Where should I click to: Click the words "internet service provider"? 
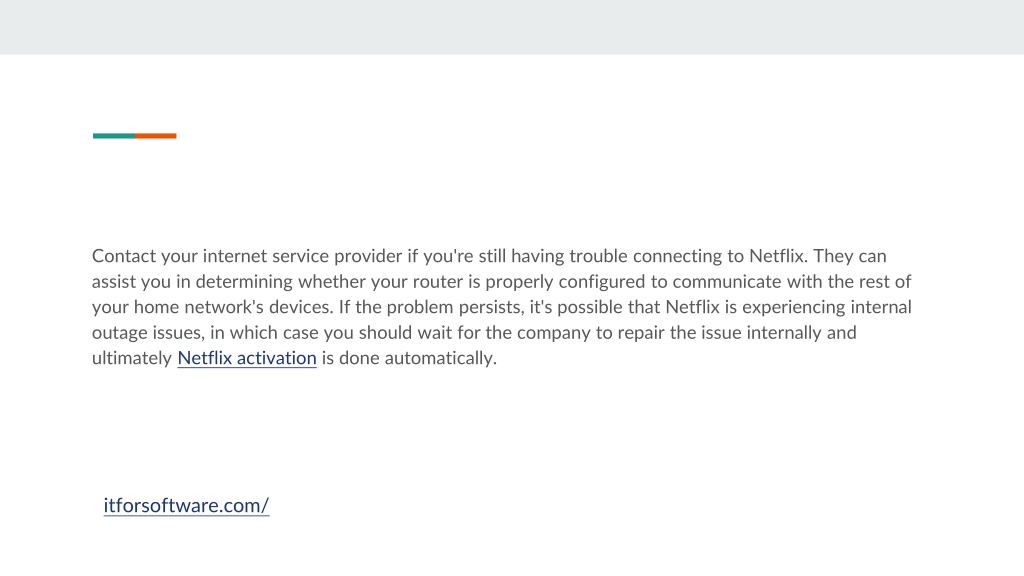point(302,256)
